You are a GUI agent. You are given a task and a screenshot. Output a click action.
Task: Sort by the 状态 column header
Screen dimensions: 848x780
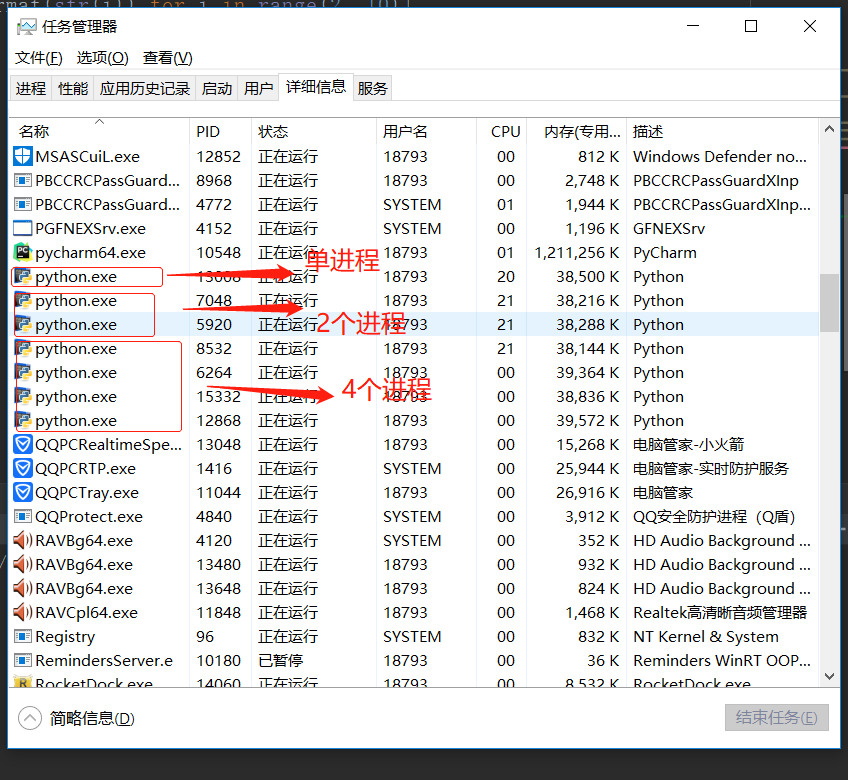tap(314, 131)
